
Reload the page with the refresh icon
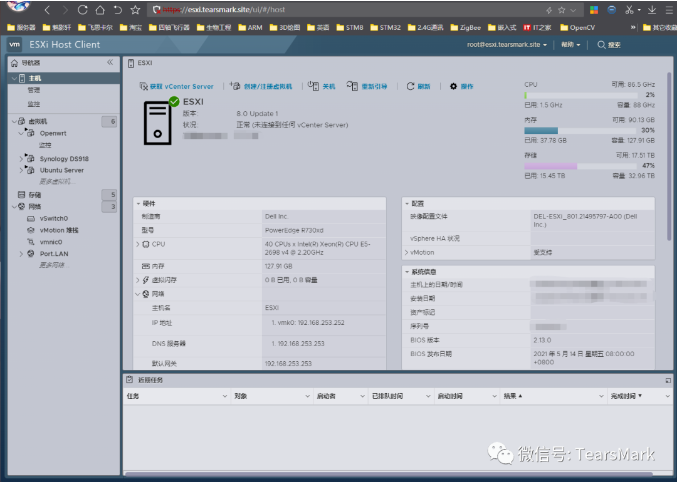pos(82,10)
